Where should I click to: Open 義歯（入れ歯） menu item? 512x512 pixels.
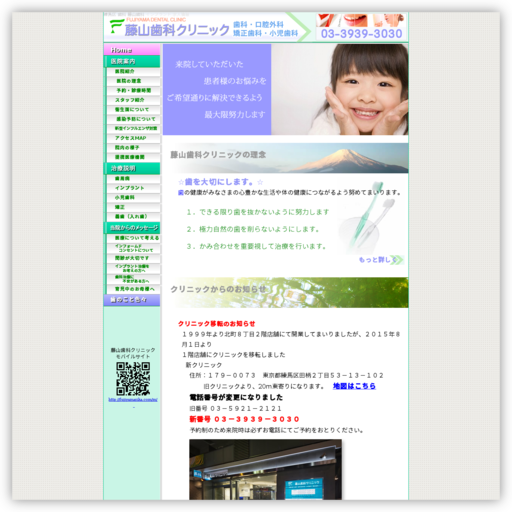pos(133,217)
